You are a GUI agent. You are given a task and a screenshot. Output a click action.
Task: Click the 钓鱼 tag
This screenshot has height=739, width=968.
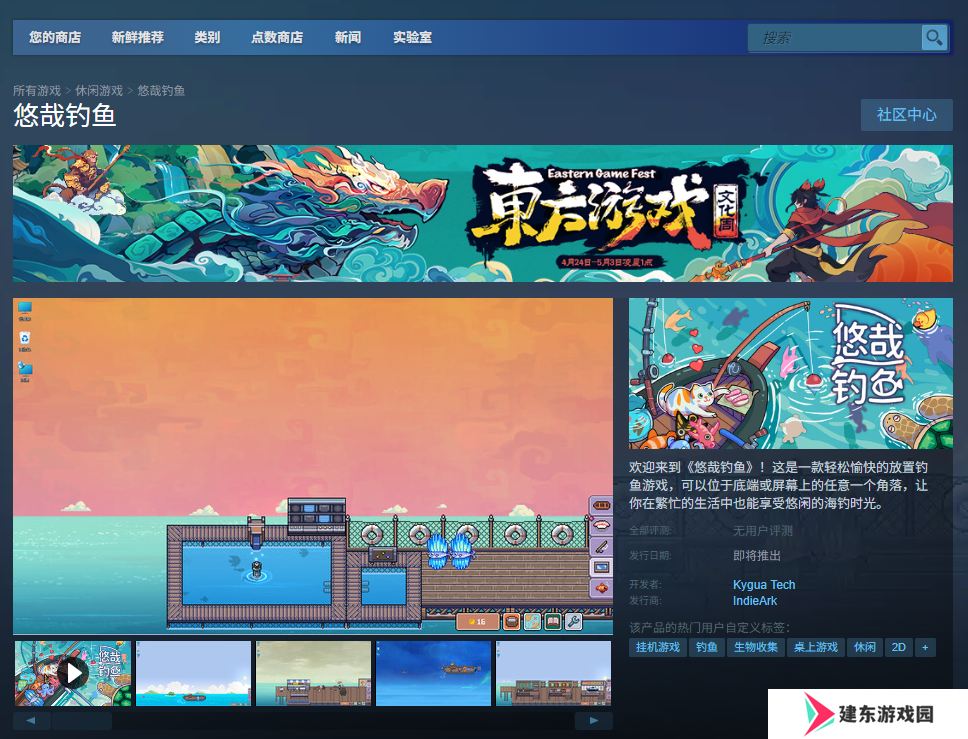point(707,647)
